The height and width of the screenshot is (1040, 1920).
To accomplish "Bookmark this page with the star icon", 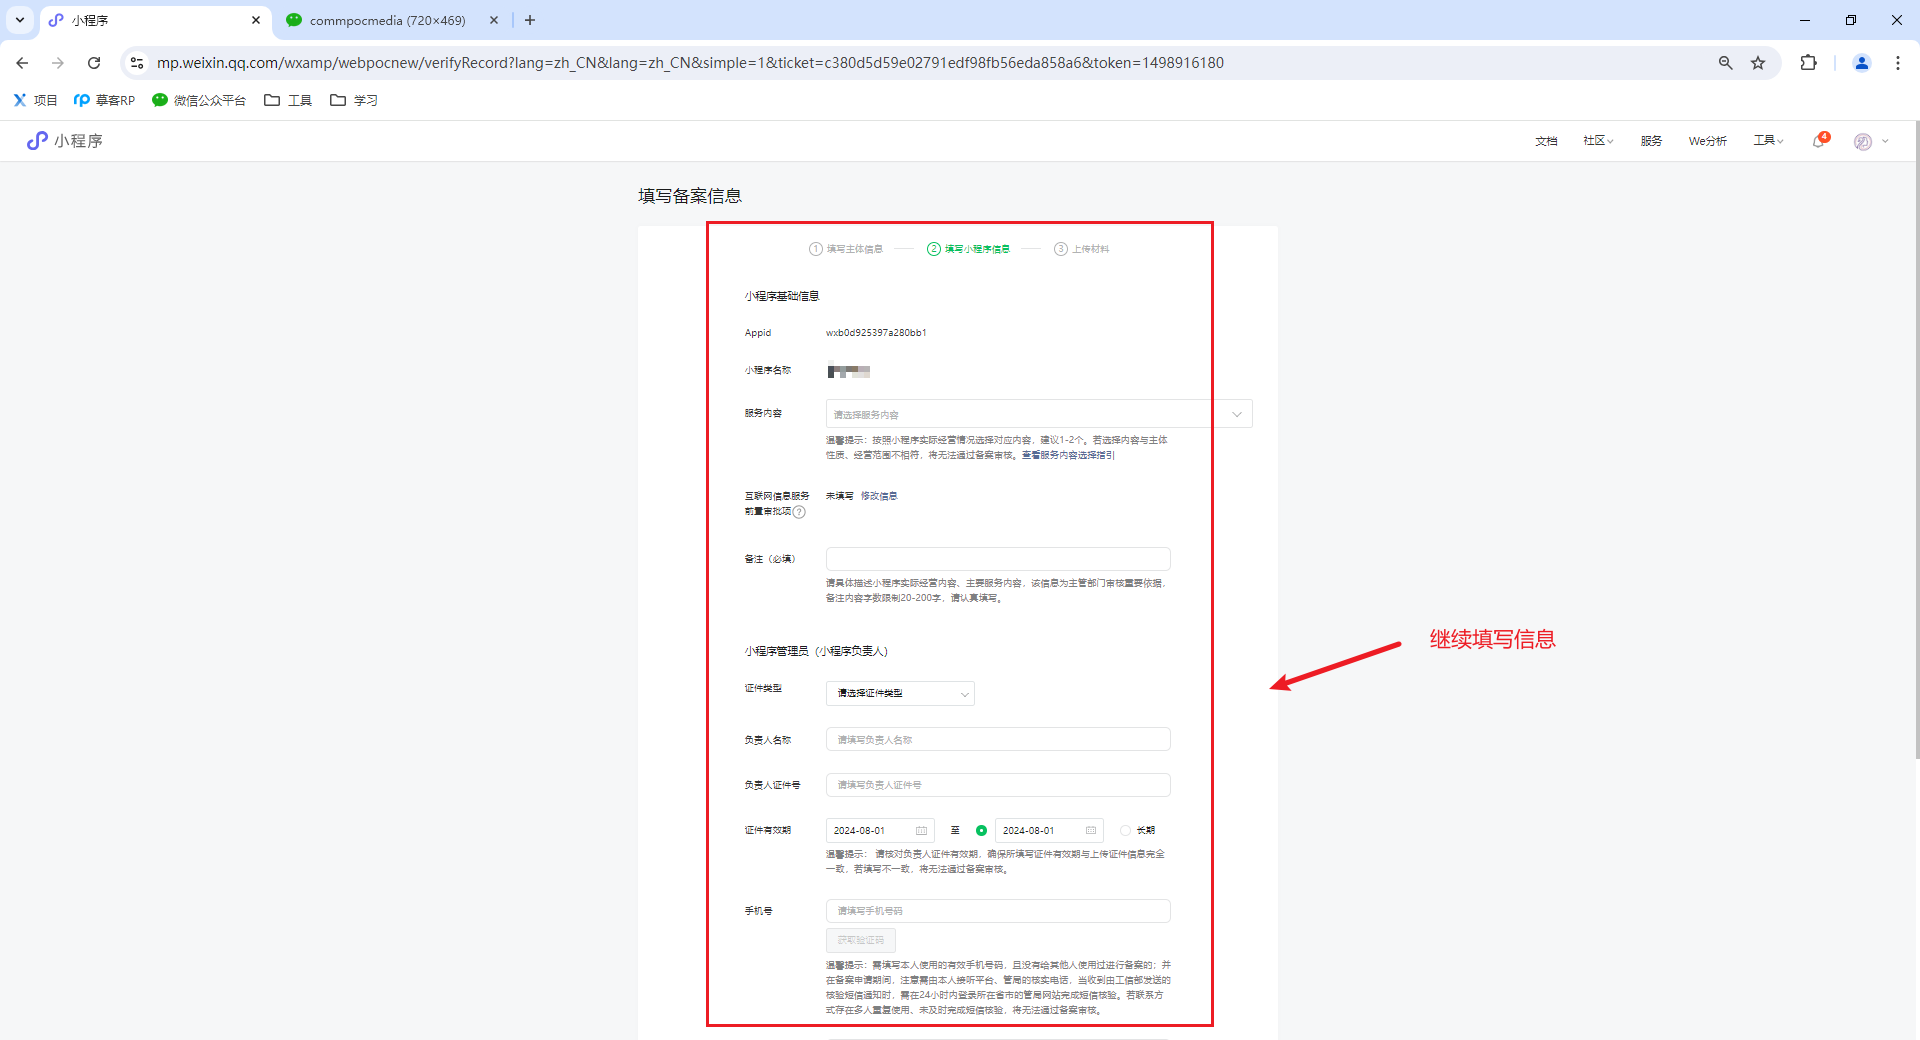I will (x=1758, y=63).
